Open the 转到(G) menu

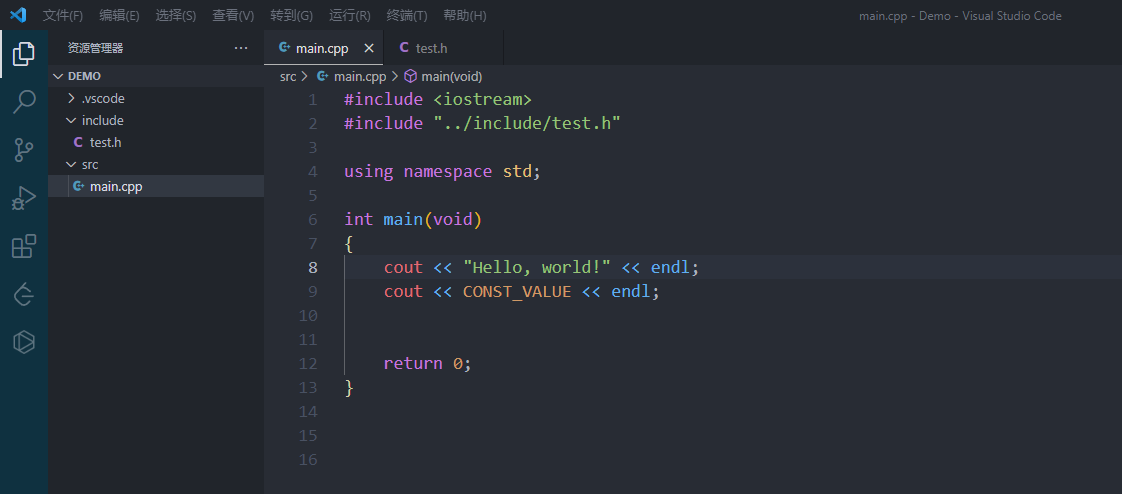tap(292, 15)
